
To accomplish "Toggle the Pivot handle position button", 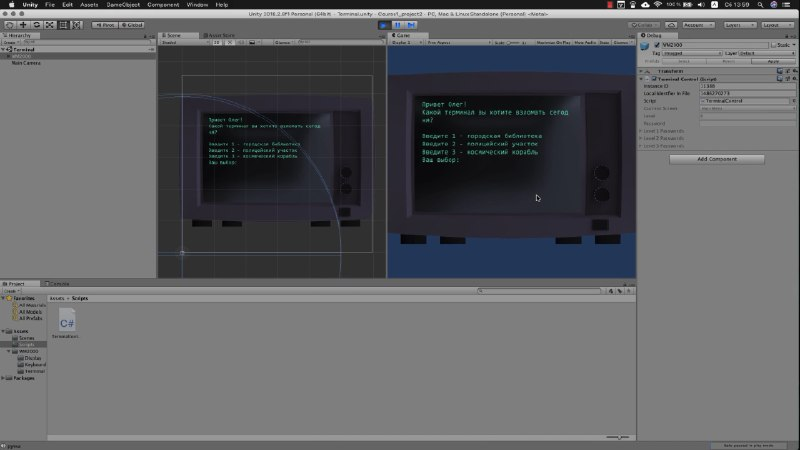I will 105,25.
